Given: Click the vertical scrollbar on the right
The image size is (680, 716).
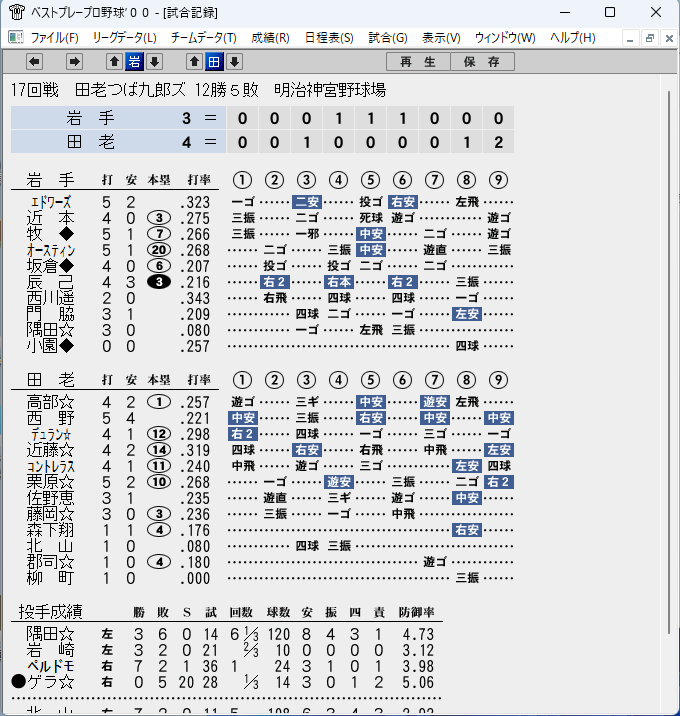Looking at the screenshot, I should 669,362.
